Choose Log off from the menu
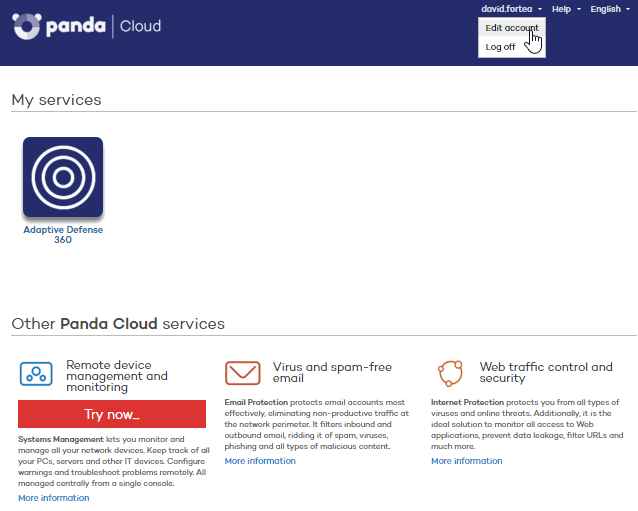Image resolution: width=638 pixels, height=511 pixels. pos(500,47)
